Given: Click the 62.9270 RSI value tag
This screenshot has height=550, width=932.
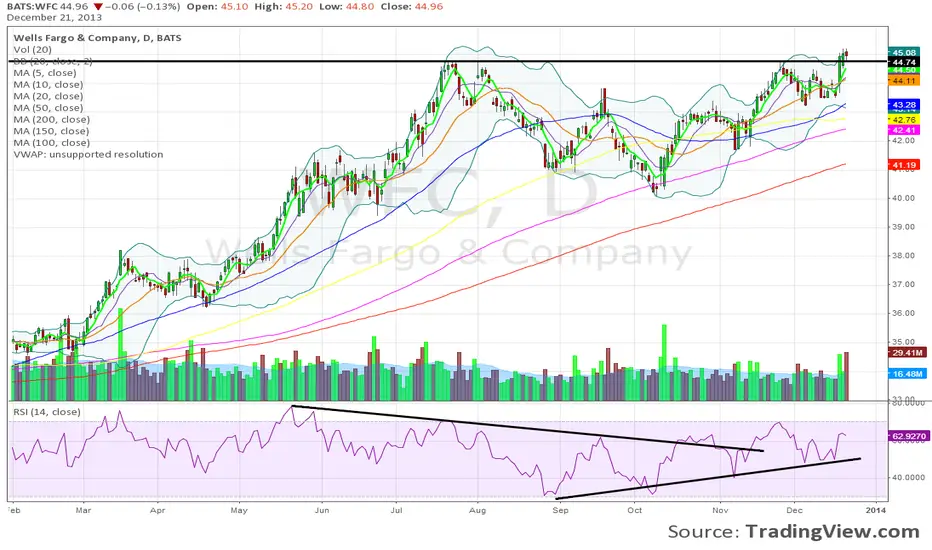Looking at the screenshot, I should pos(909,436).
